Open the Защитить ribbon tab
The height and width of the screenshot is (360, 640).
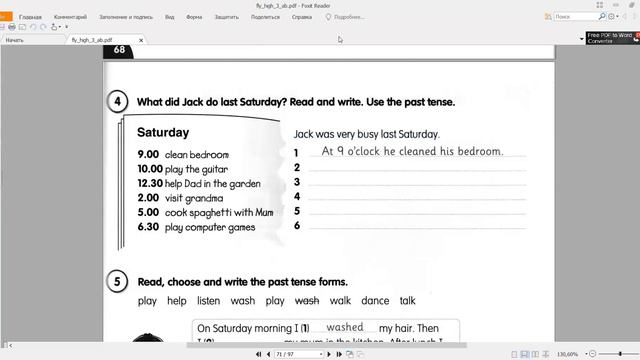(x=227, y=17)
